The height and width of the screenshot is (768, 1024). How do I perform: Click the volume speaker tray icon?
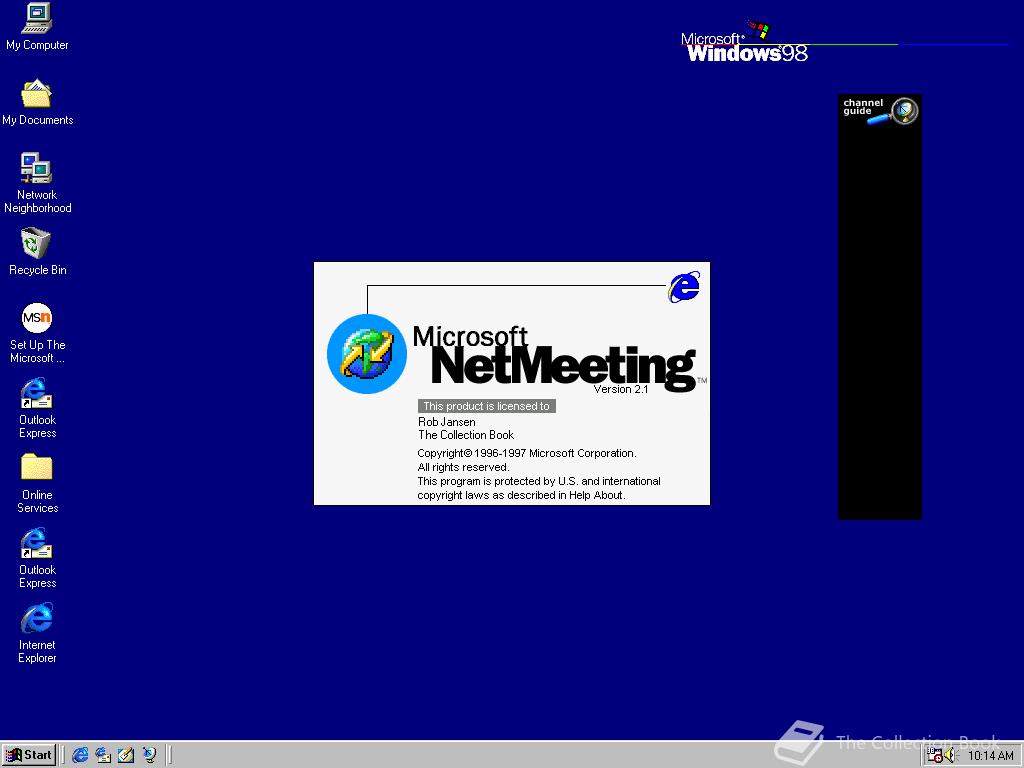coord(950,756)
